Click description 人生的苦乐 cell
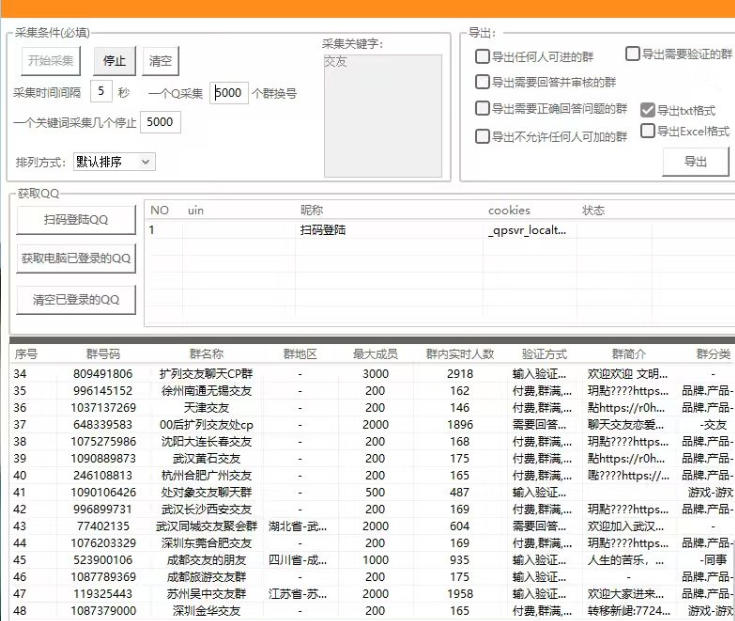 click(x=626, y=560)
